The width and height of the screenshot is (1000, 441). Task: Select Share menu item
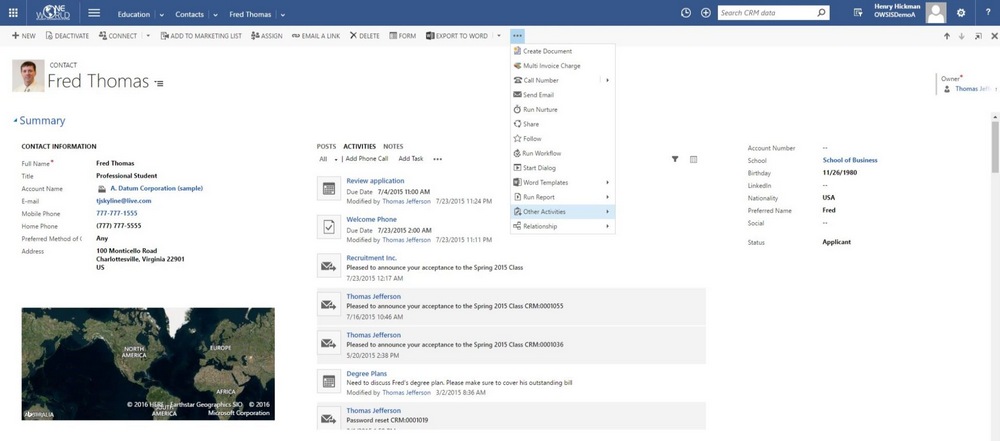point(562,124)
